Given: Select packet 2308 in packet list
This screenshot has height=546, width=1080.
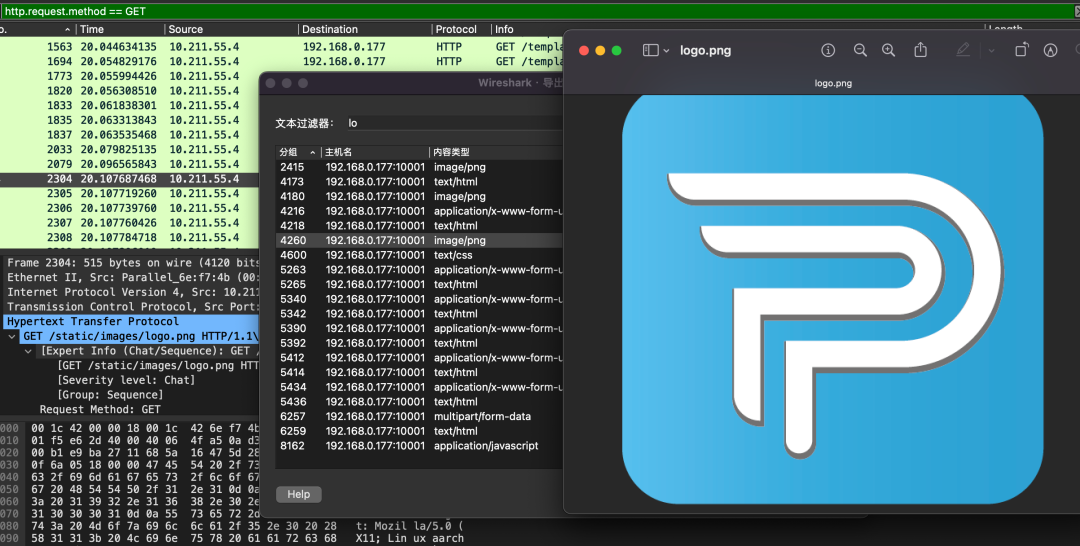Looking at the screenshot, I should click(x=129, y=238).
